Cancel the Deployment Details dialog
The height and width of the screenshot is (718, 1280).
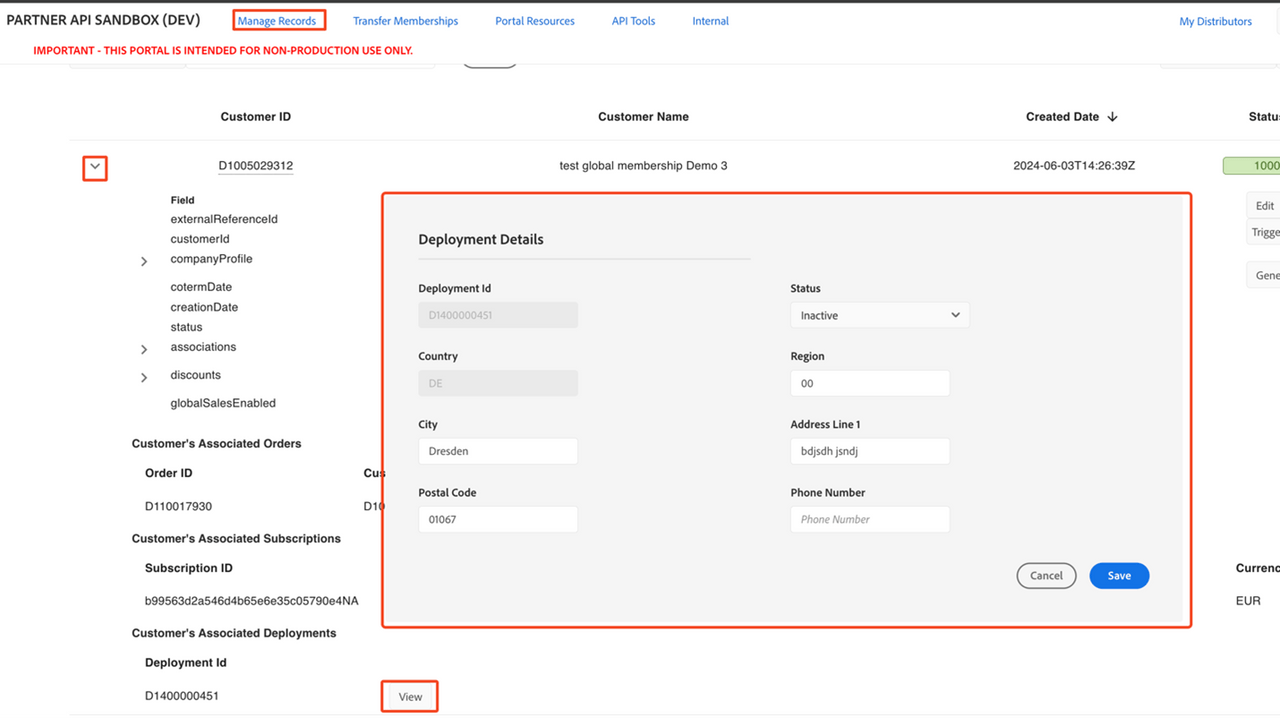coord(1046,576)
